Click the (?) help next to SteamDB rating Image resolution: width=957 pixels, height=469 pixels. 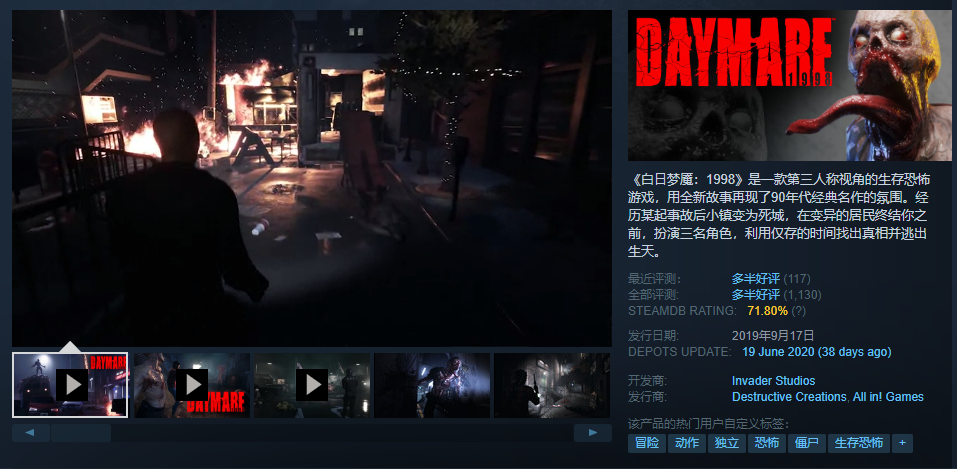coord(798,311)
